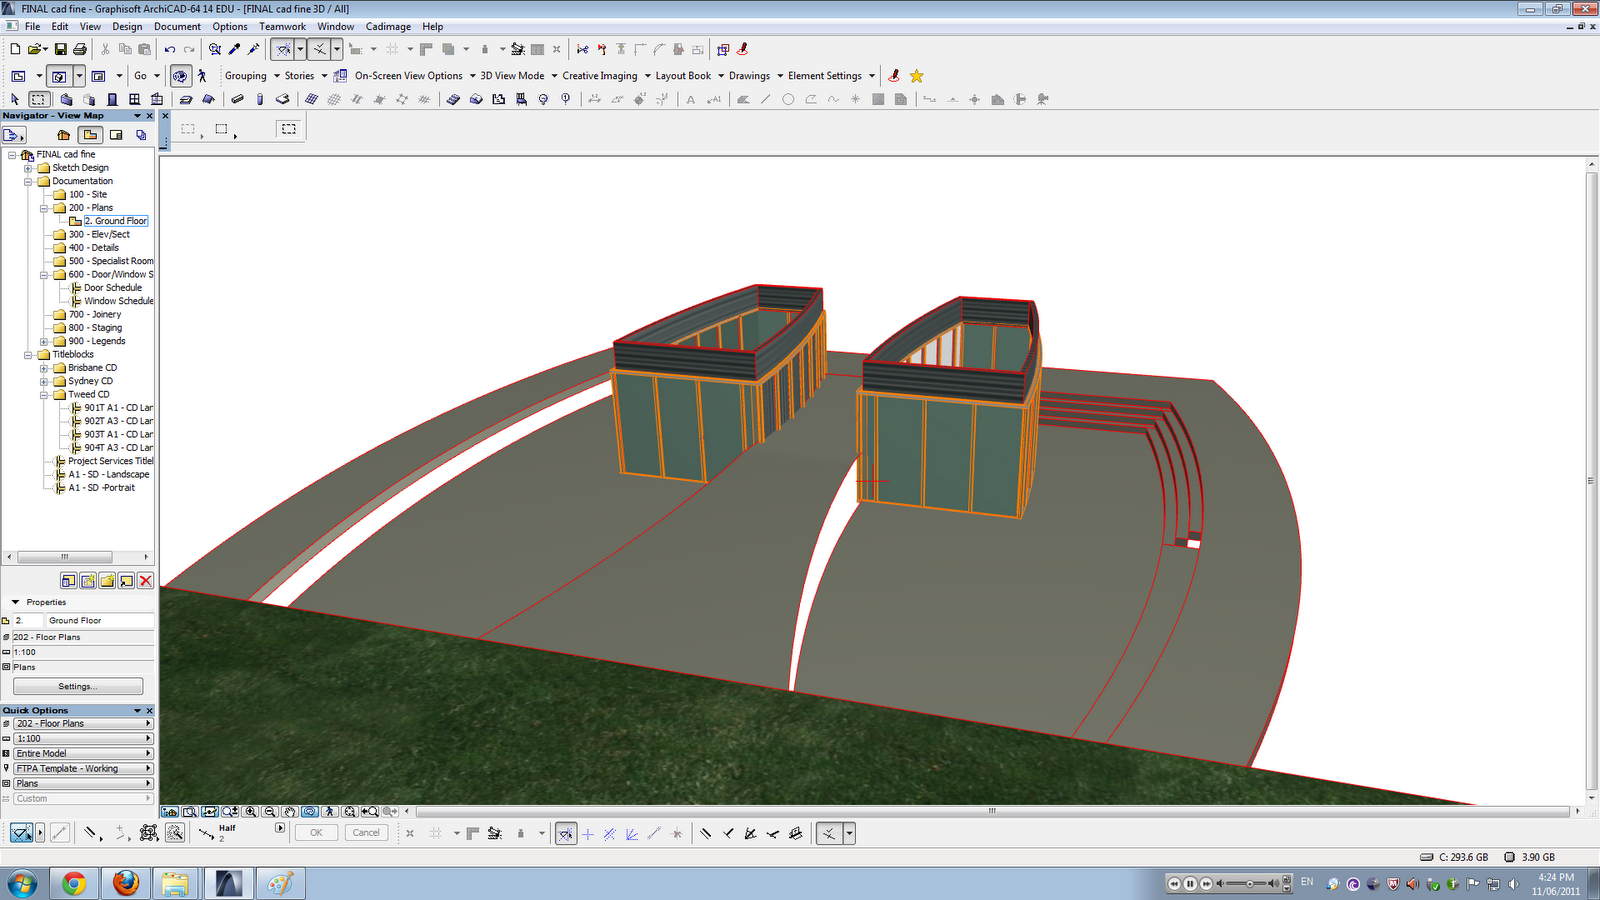This screenshot has height=900, width=1600.
Task: Open the Teamwork menu
Action: pyautogui.click(x=282, y=27)
